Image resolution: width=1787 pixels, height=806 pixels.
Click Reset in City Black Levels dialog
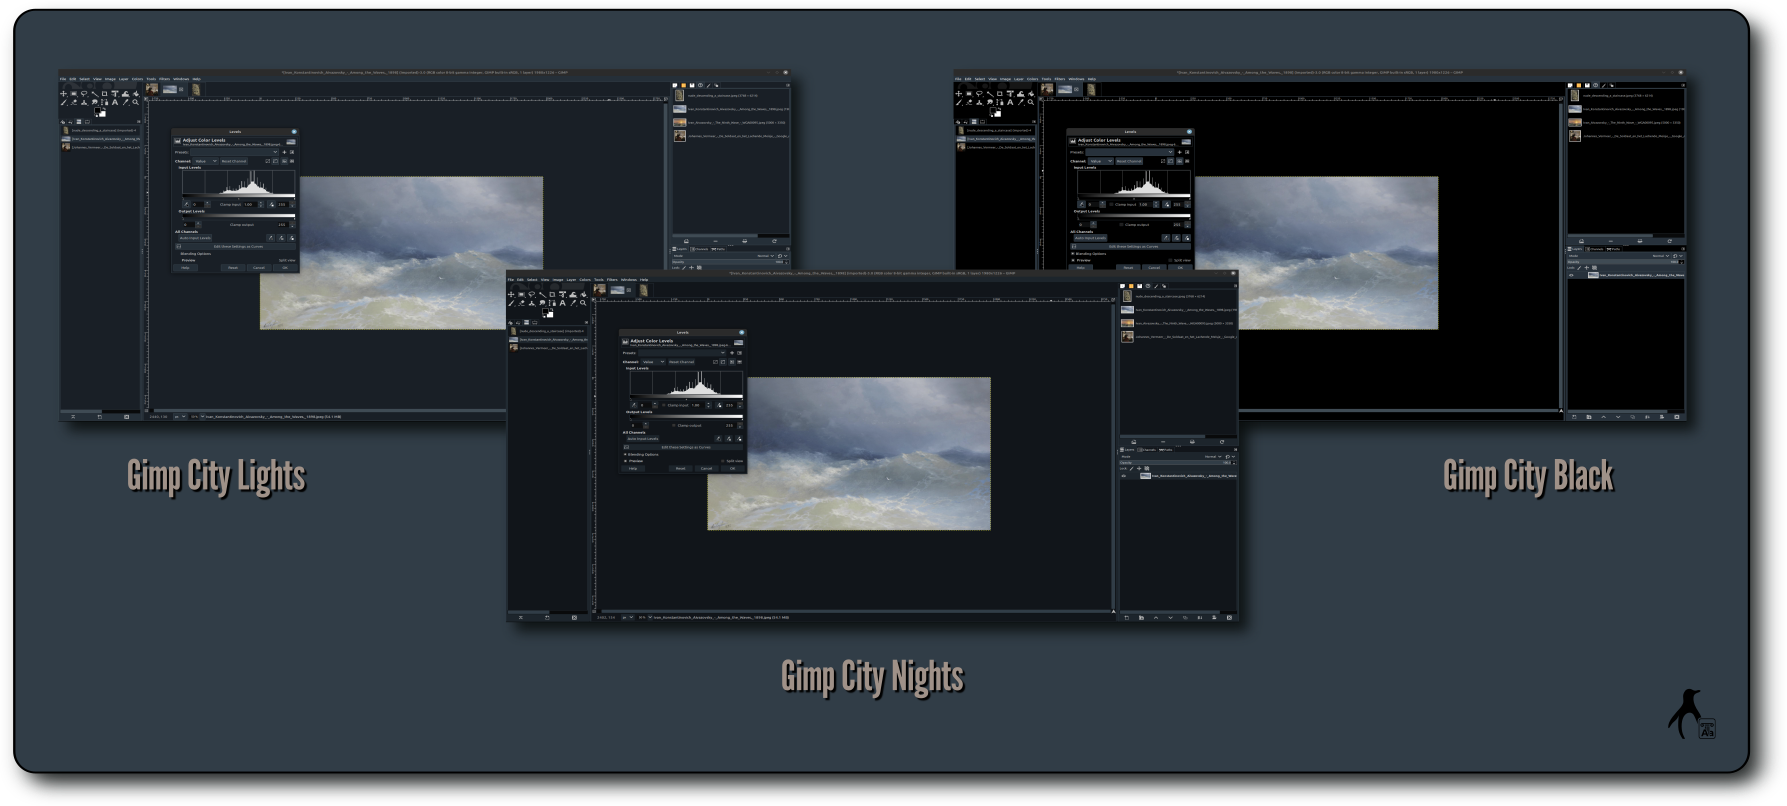(x=1128, y=267)
